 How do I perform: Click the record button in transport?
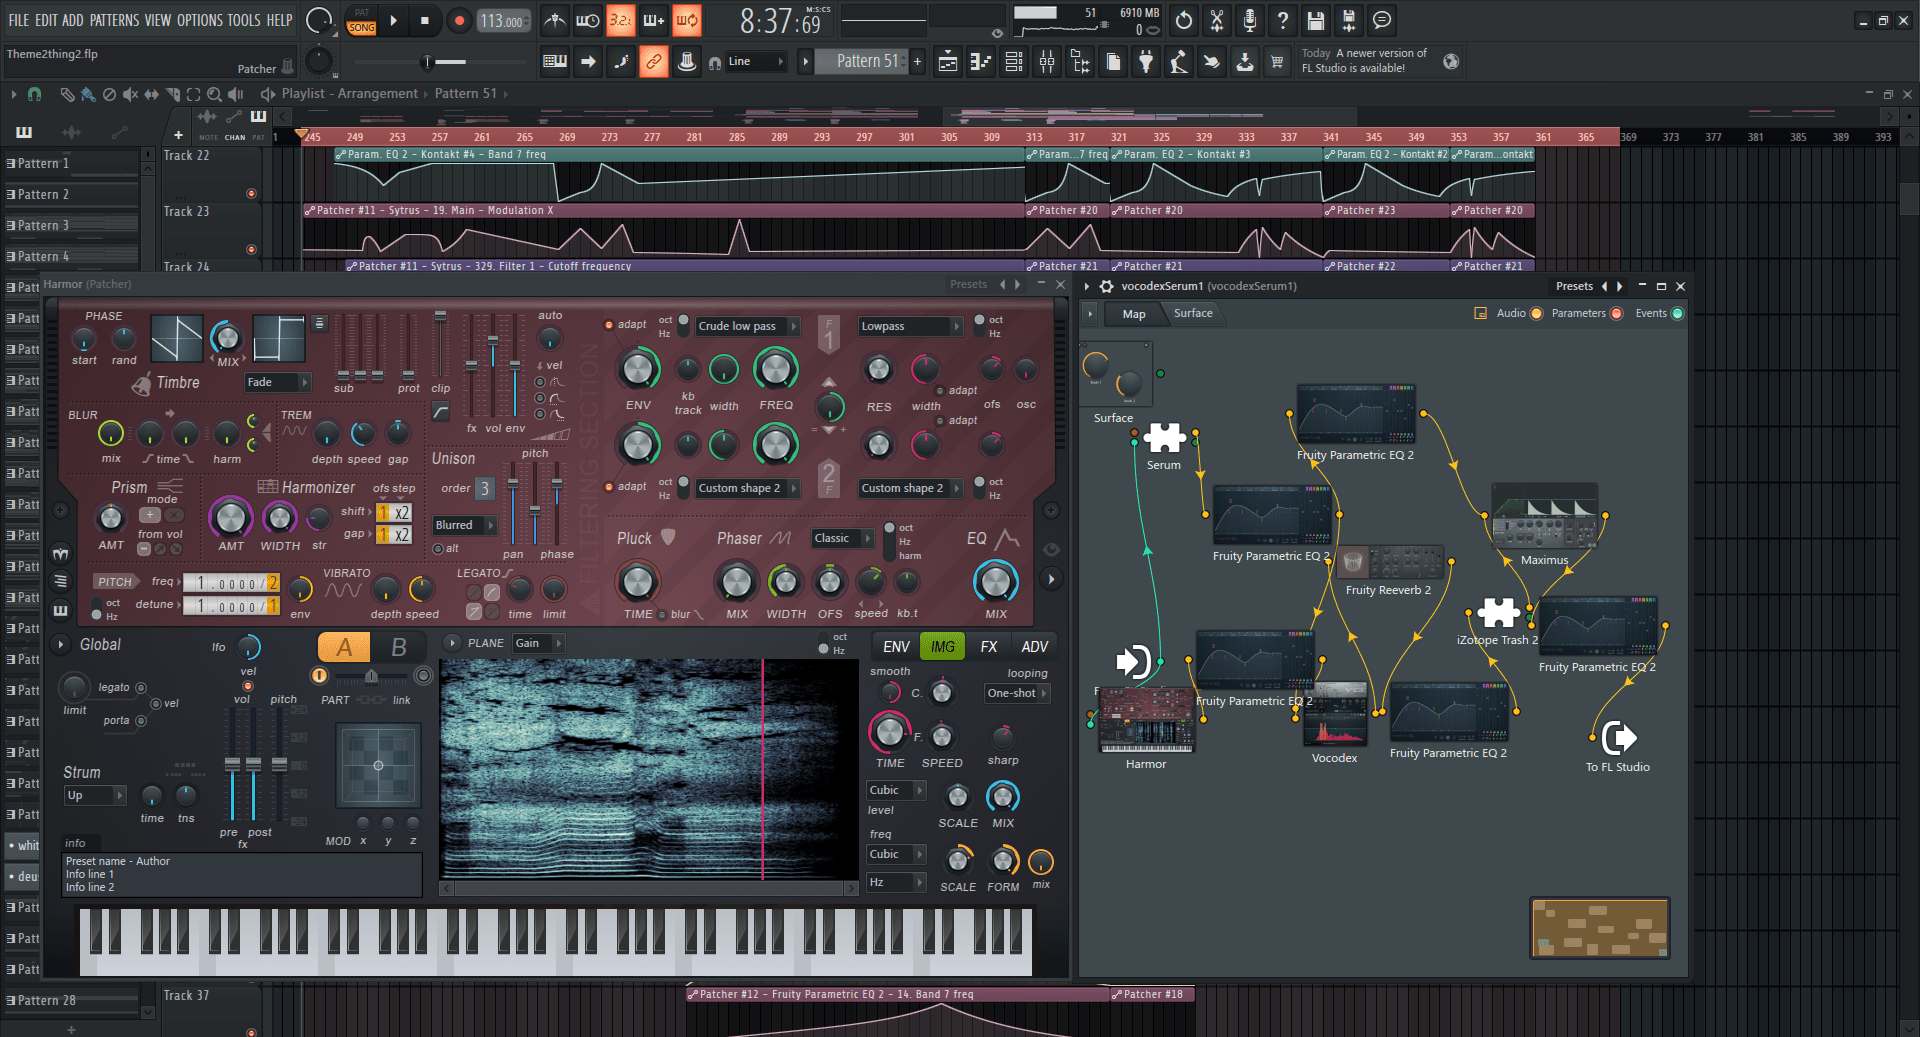tap(459, 21)
